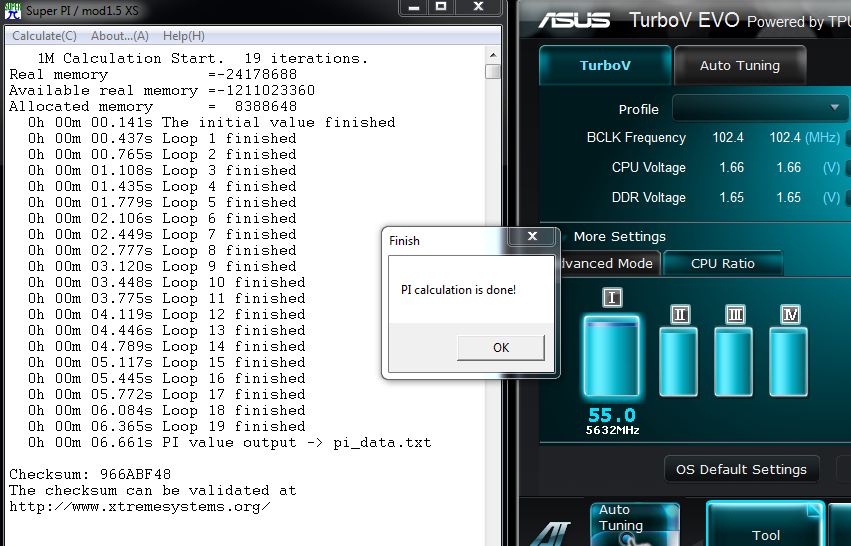Adjust the core III ratio slider bar

pos(733,361)
